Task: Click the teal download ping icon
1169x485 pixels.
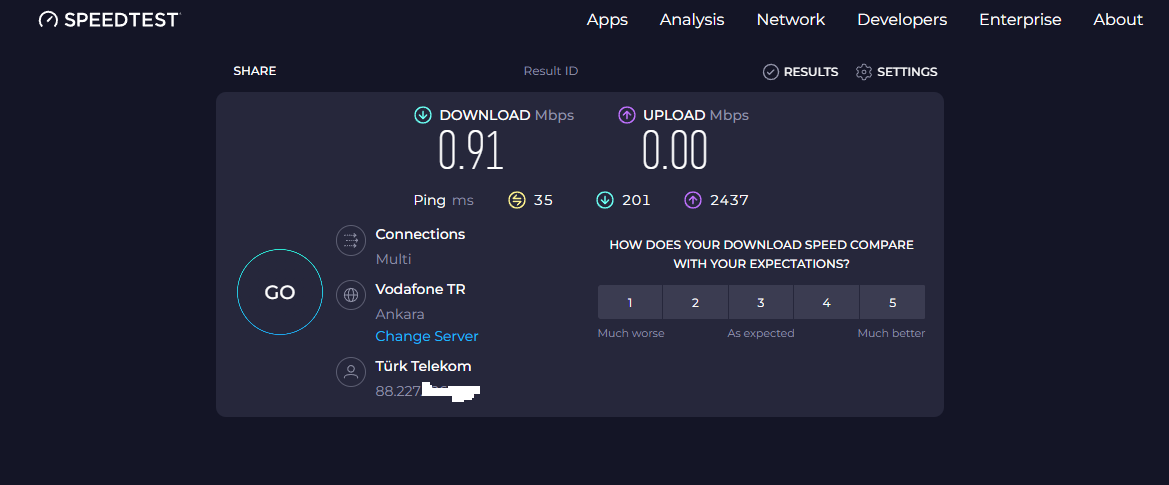Action: [x=605, y=200]
